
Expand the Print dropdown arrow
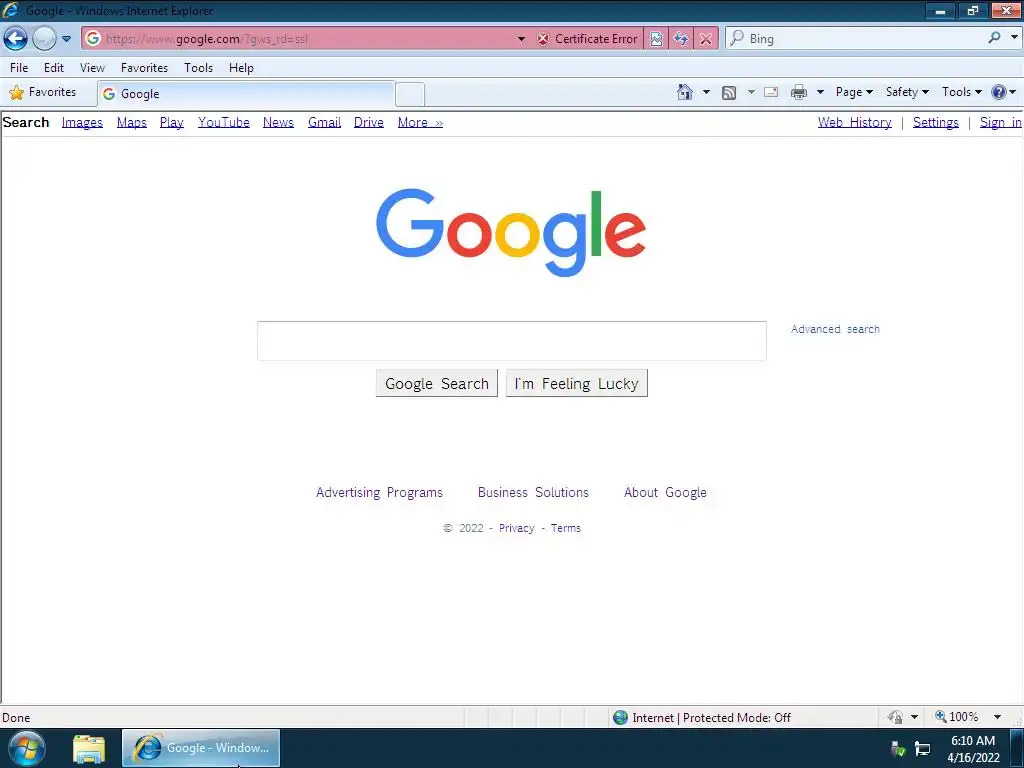click(x=820, y=93)
